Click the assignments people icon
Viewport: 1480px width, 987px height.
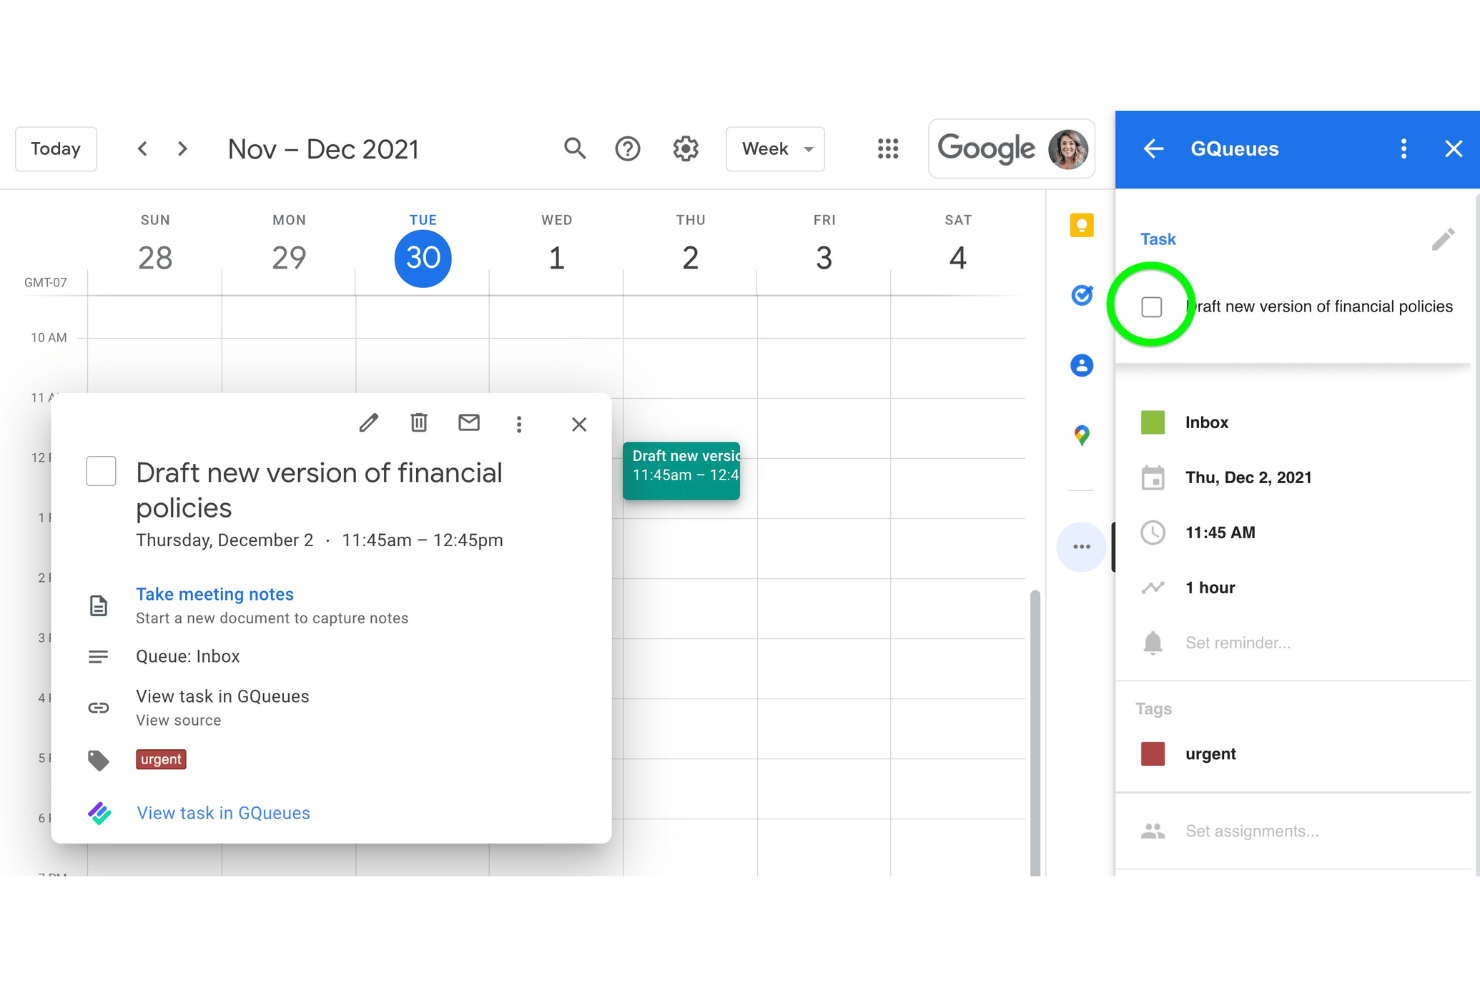(x=1153, y=831)
